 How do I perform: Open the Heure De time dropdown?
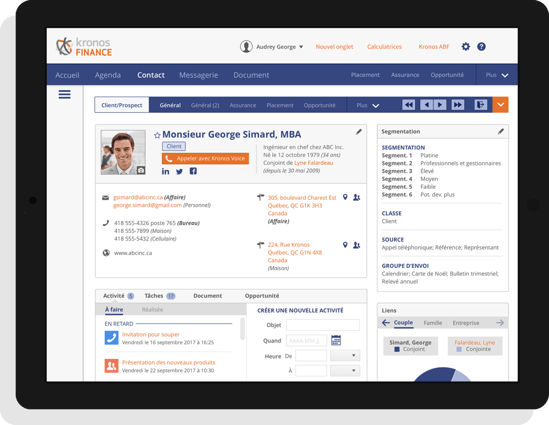click(345, 355)
